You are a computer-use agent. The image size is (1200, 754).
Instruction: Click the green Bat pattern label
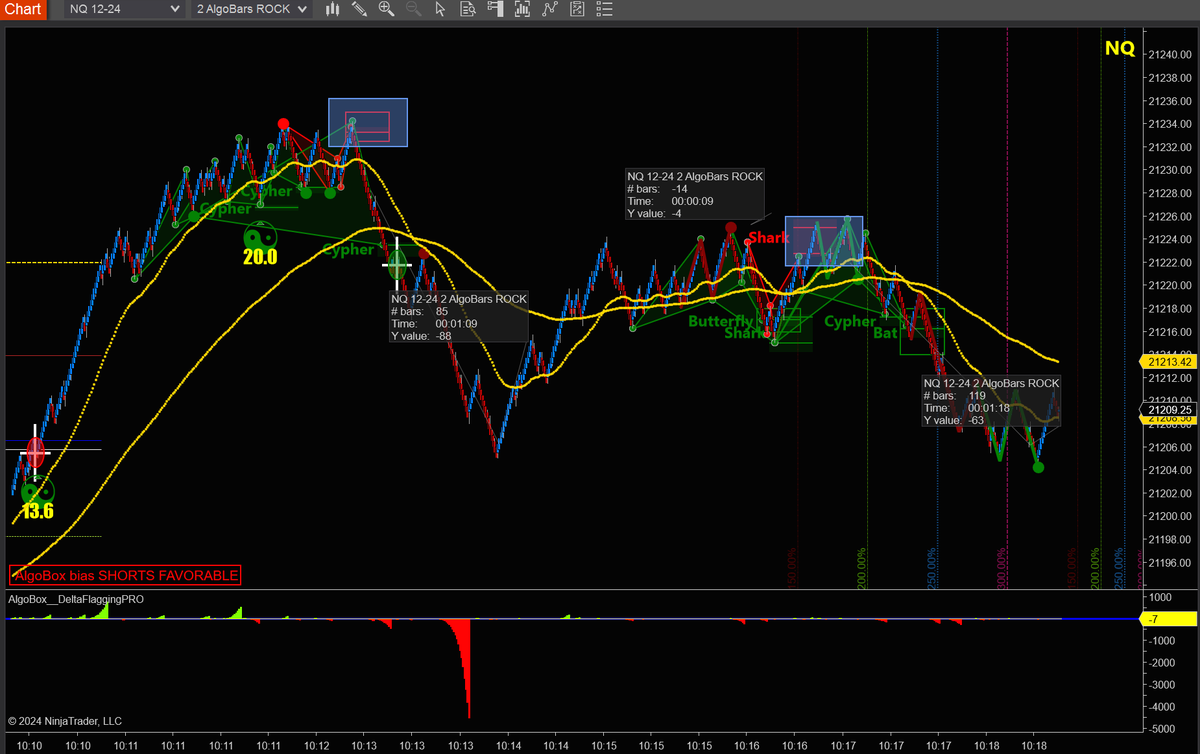(885, 333)
